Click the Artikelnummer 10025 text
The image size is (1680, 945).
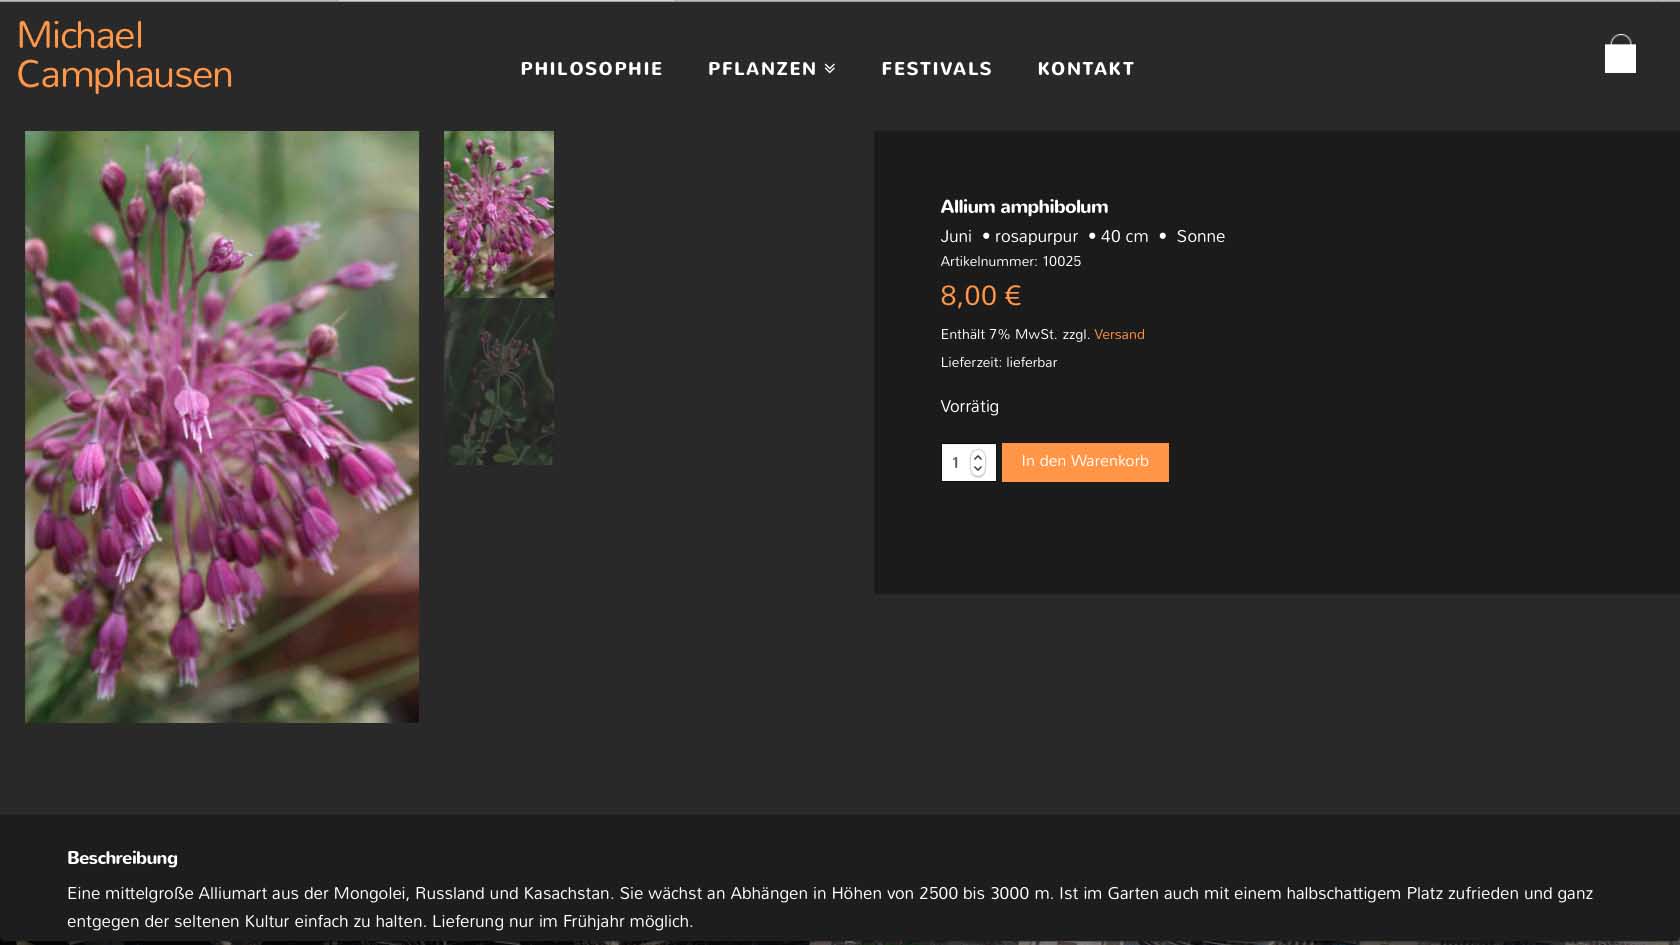click(1010, 262)
